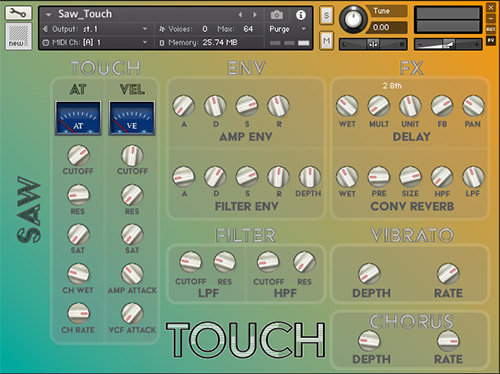The height and width of the screenshot is (374, 500).
Task: Click the VEL velocity meter display
Action: click(132, 118)
